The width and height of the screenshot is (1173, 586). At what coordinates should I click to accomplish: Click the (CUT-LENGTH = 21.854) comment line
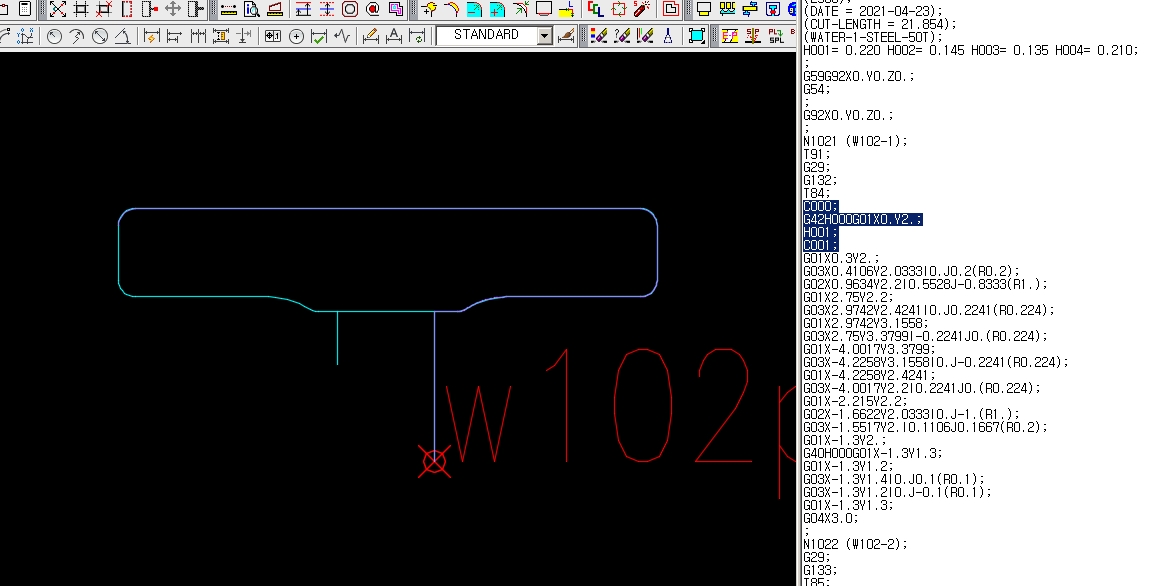pos(878,24)
